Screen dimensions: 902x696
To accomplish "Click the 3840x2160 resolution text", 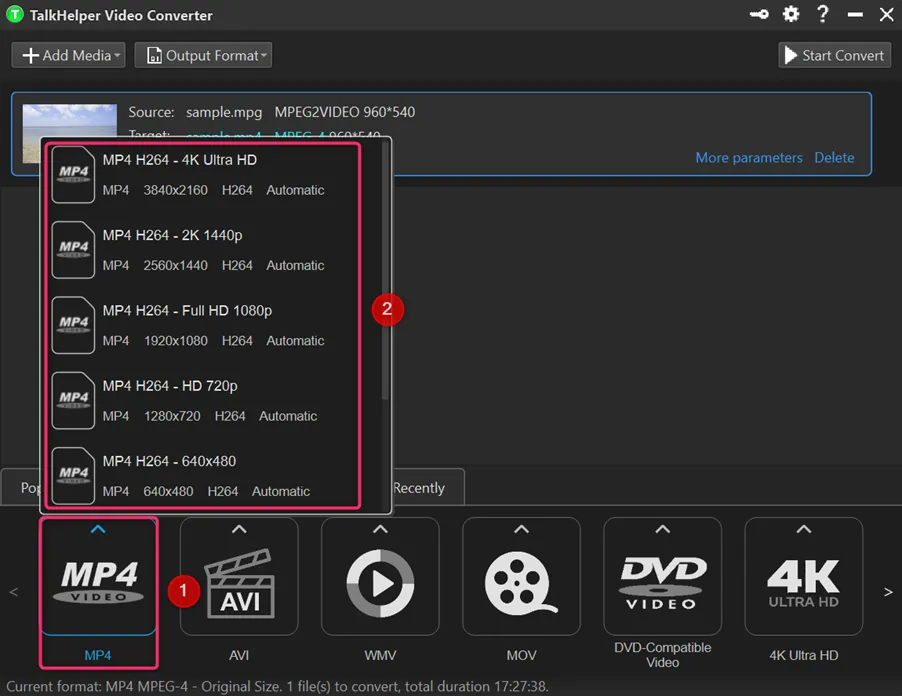I will click(175, 190).
